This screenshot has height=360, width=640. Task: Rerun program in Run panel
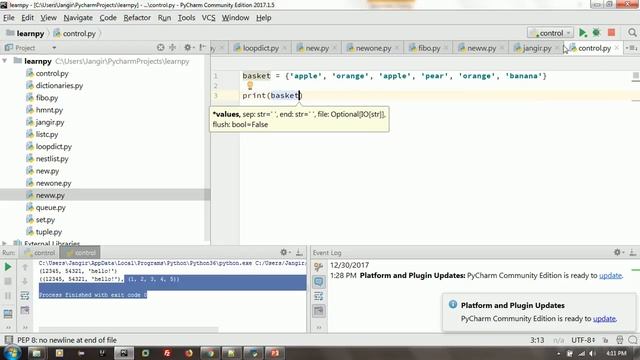coord(8,267)
